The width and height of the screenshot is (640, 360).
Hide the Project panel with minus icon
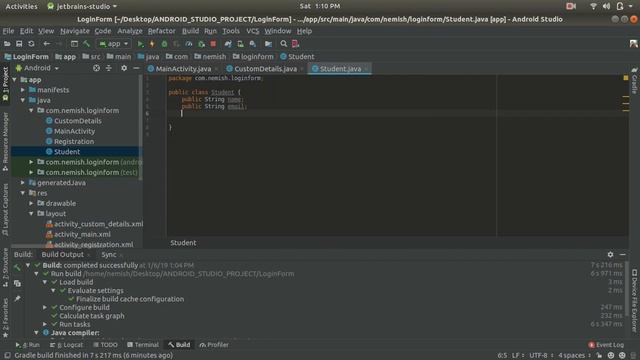pos(136,68)
